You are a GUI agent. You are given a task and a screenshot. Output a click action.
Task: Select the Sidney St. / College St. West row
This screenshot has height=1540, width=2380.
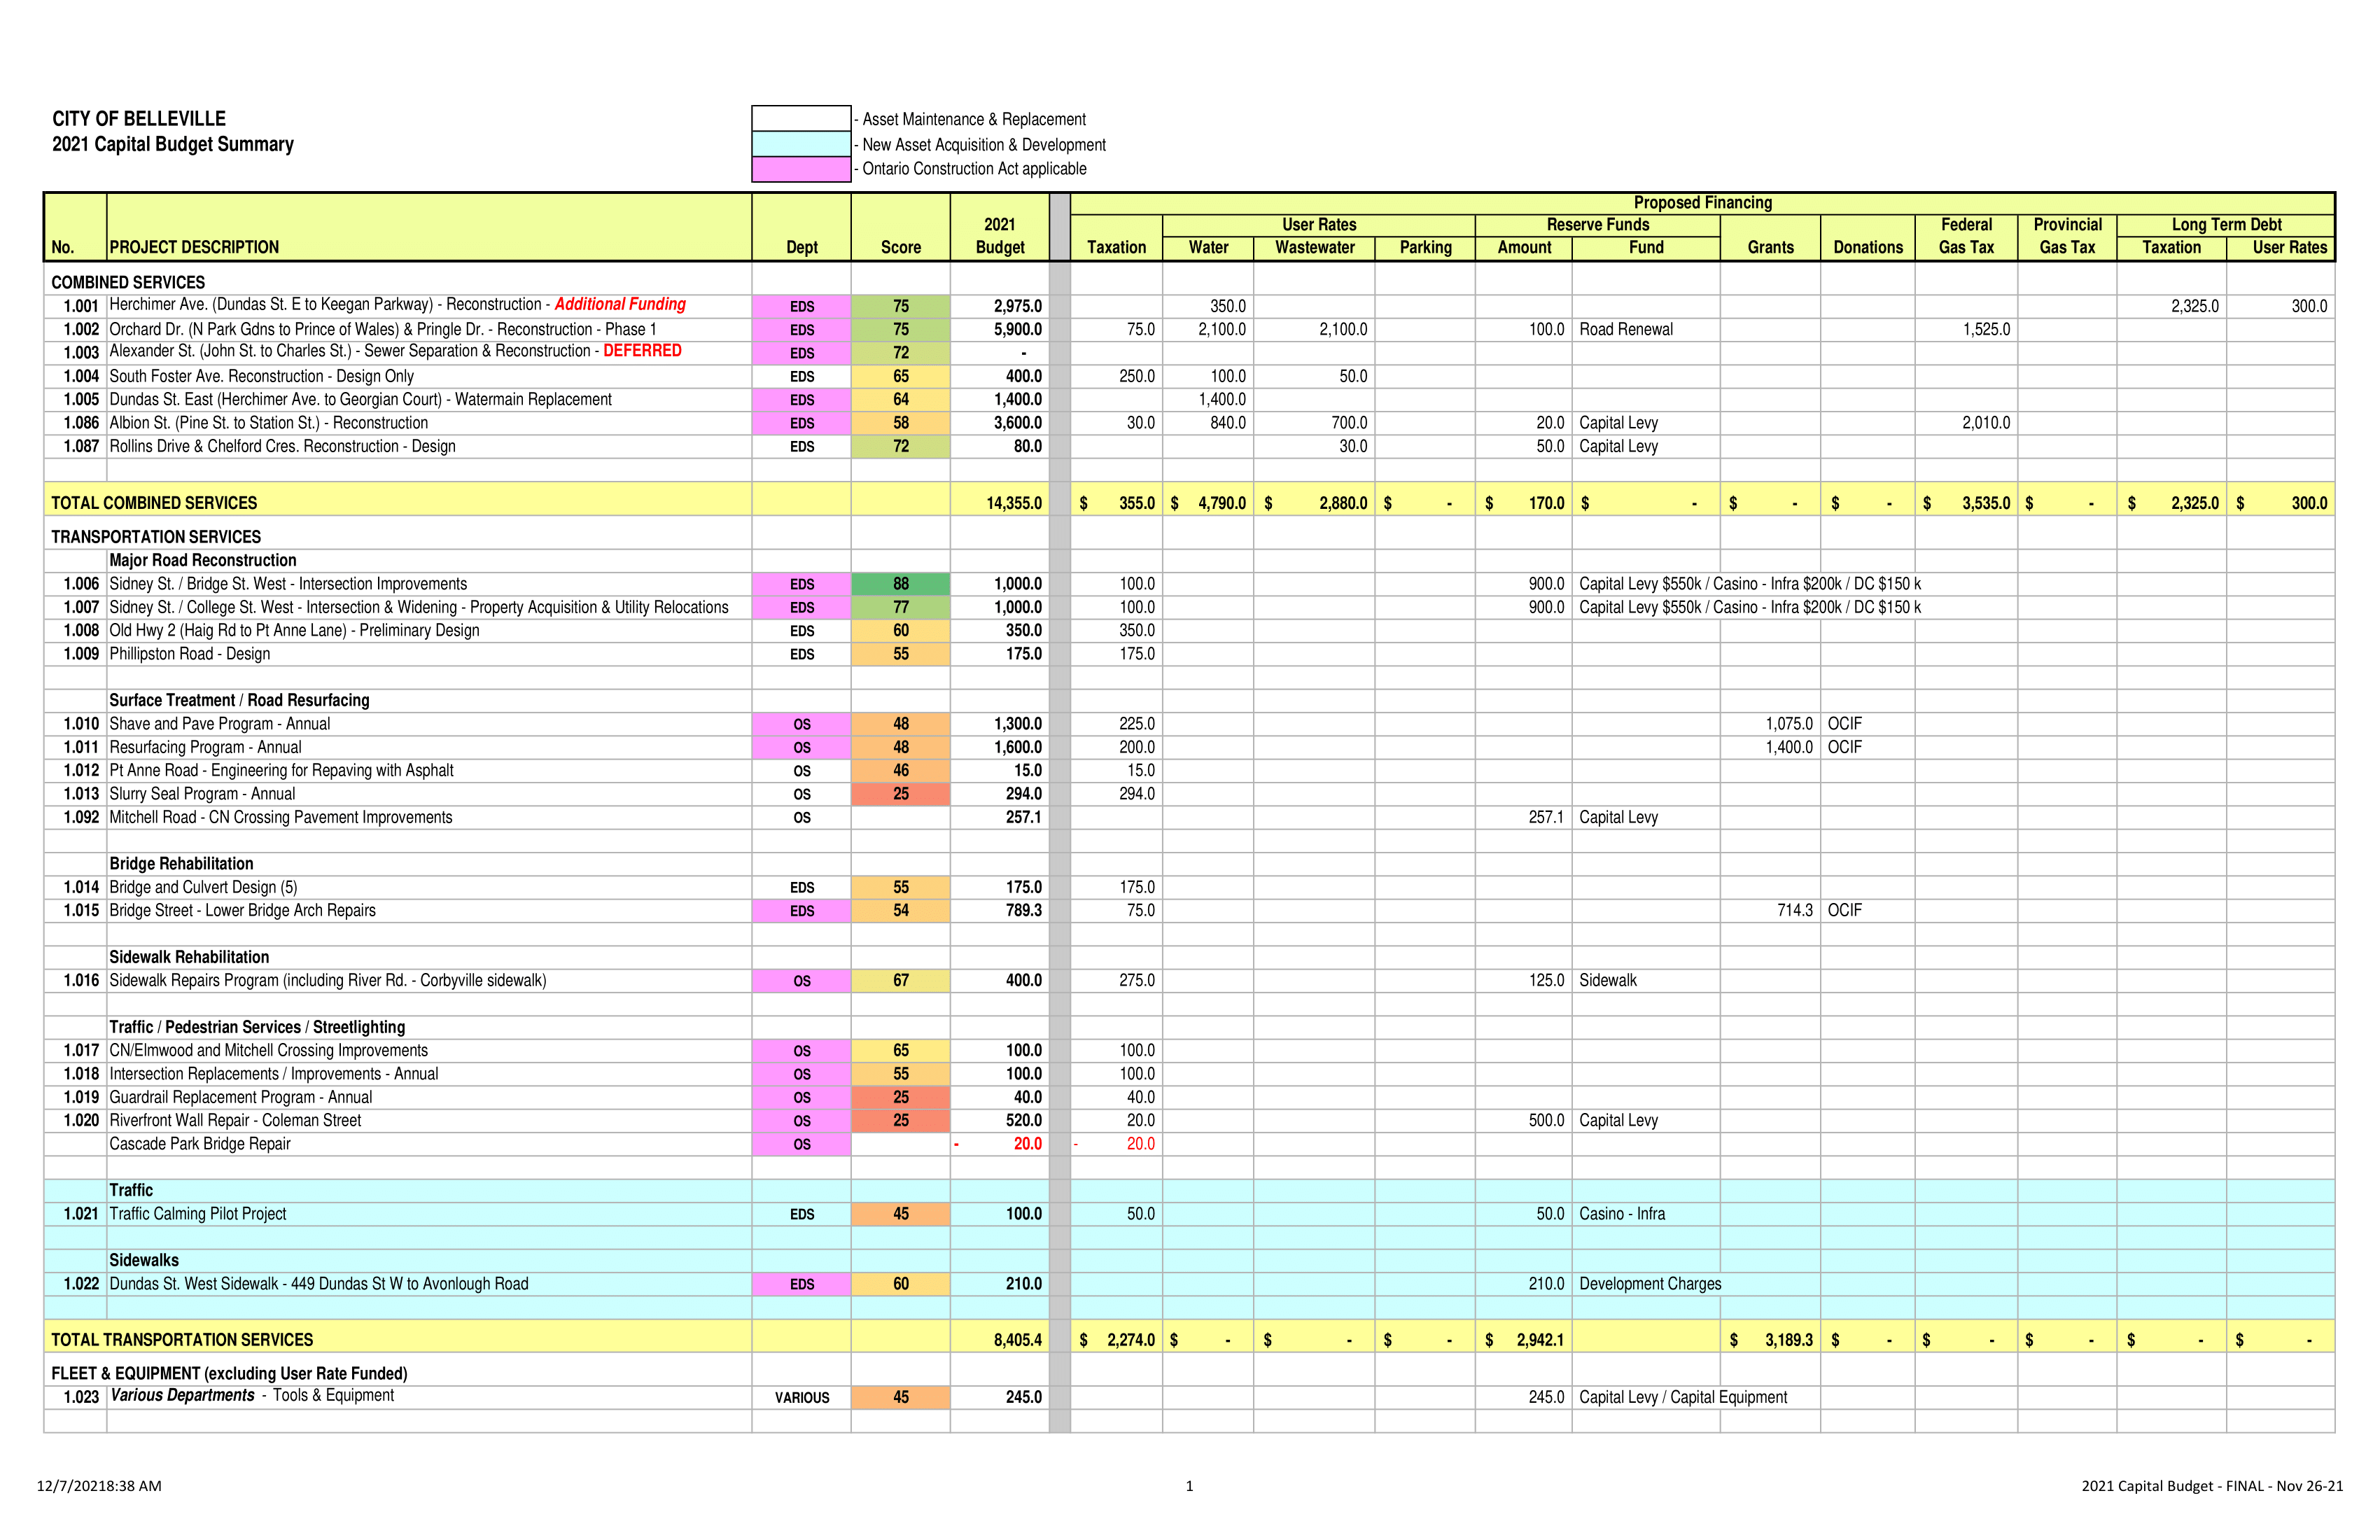pyautogui.click(x=419, y=607)
